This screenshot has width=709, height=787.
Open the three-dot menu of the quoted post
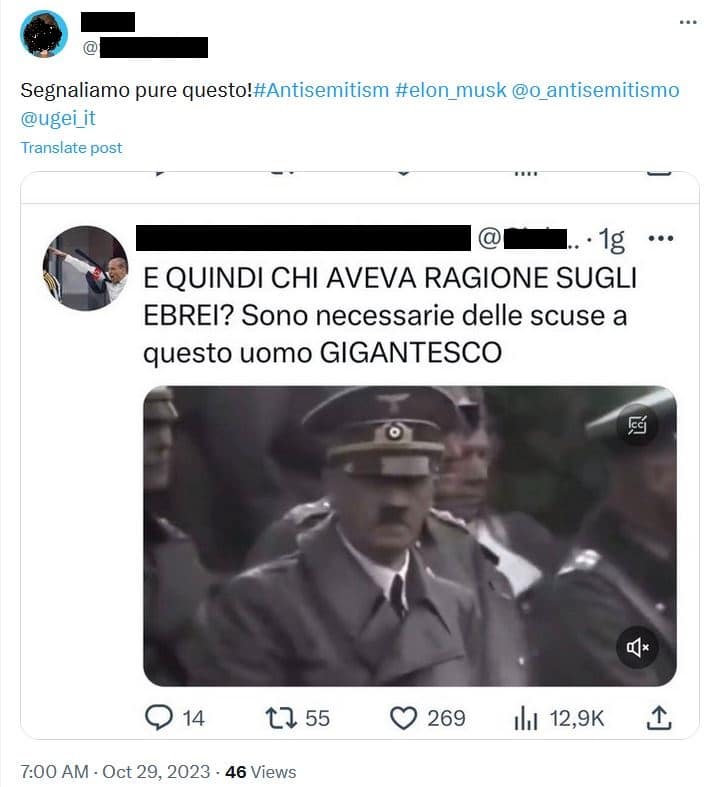661,238
